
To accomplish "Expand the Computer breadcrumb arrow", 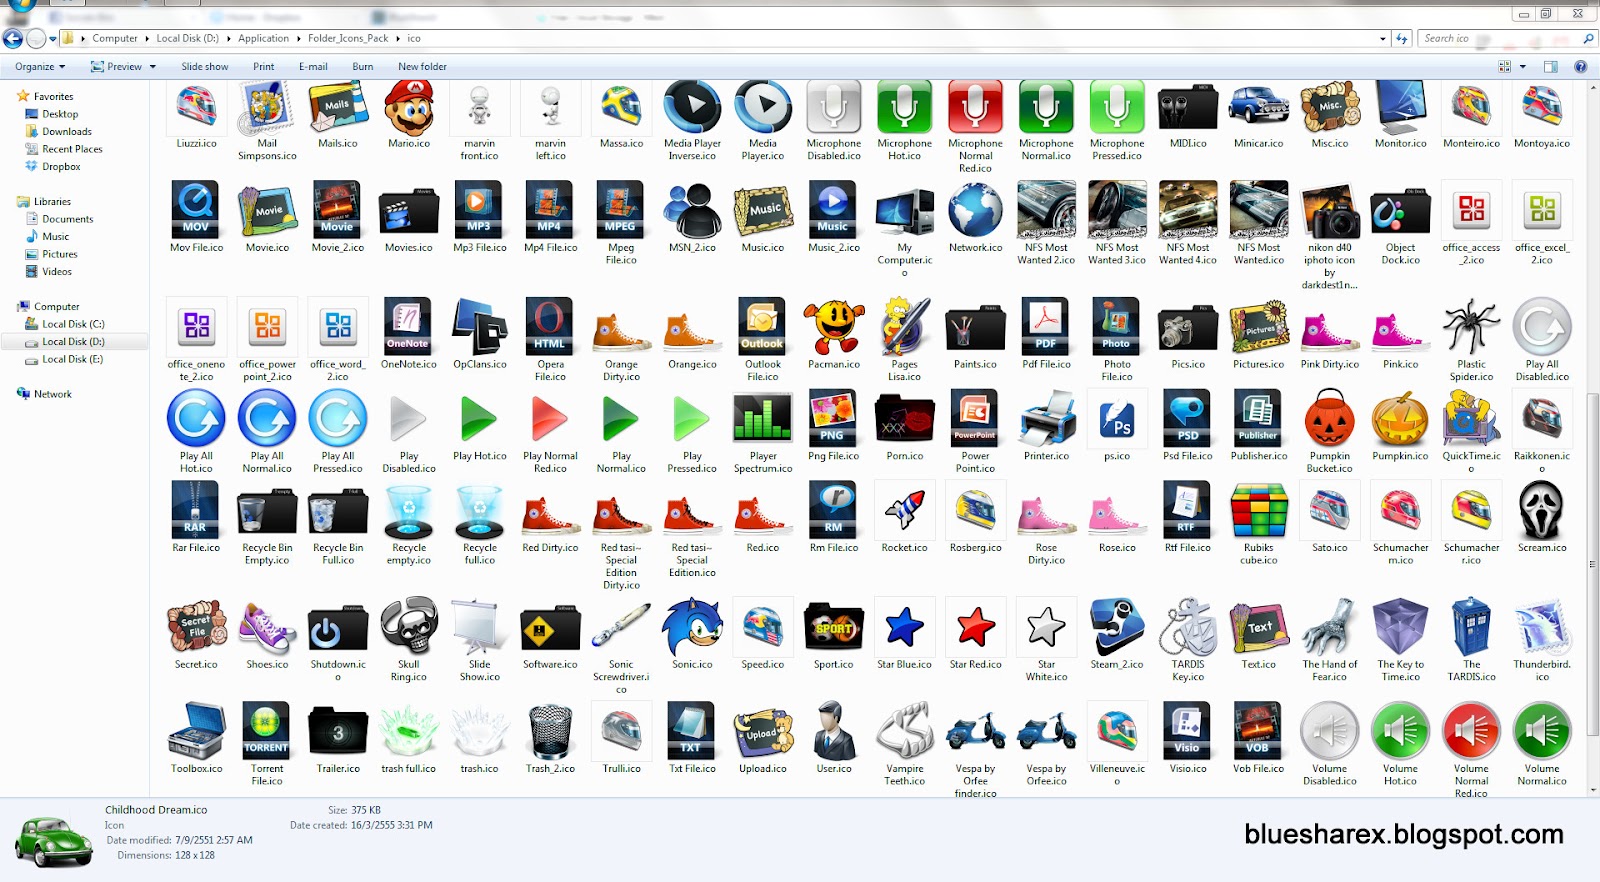I will pyautogui.click(x=147, y=39).
